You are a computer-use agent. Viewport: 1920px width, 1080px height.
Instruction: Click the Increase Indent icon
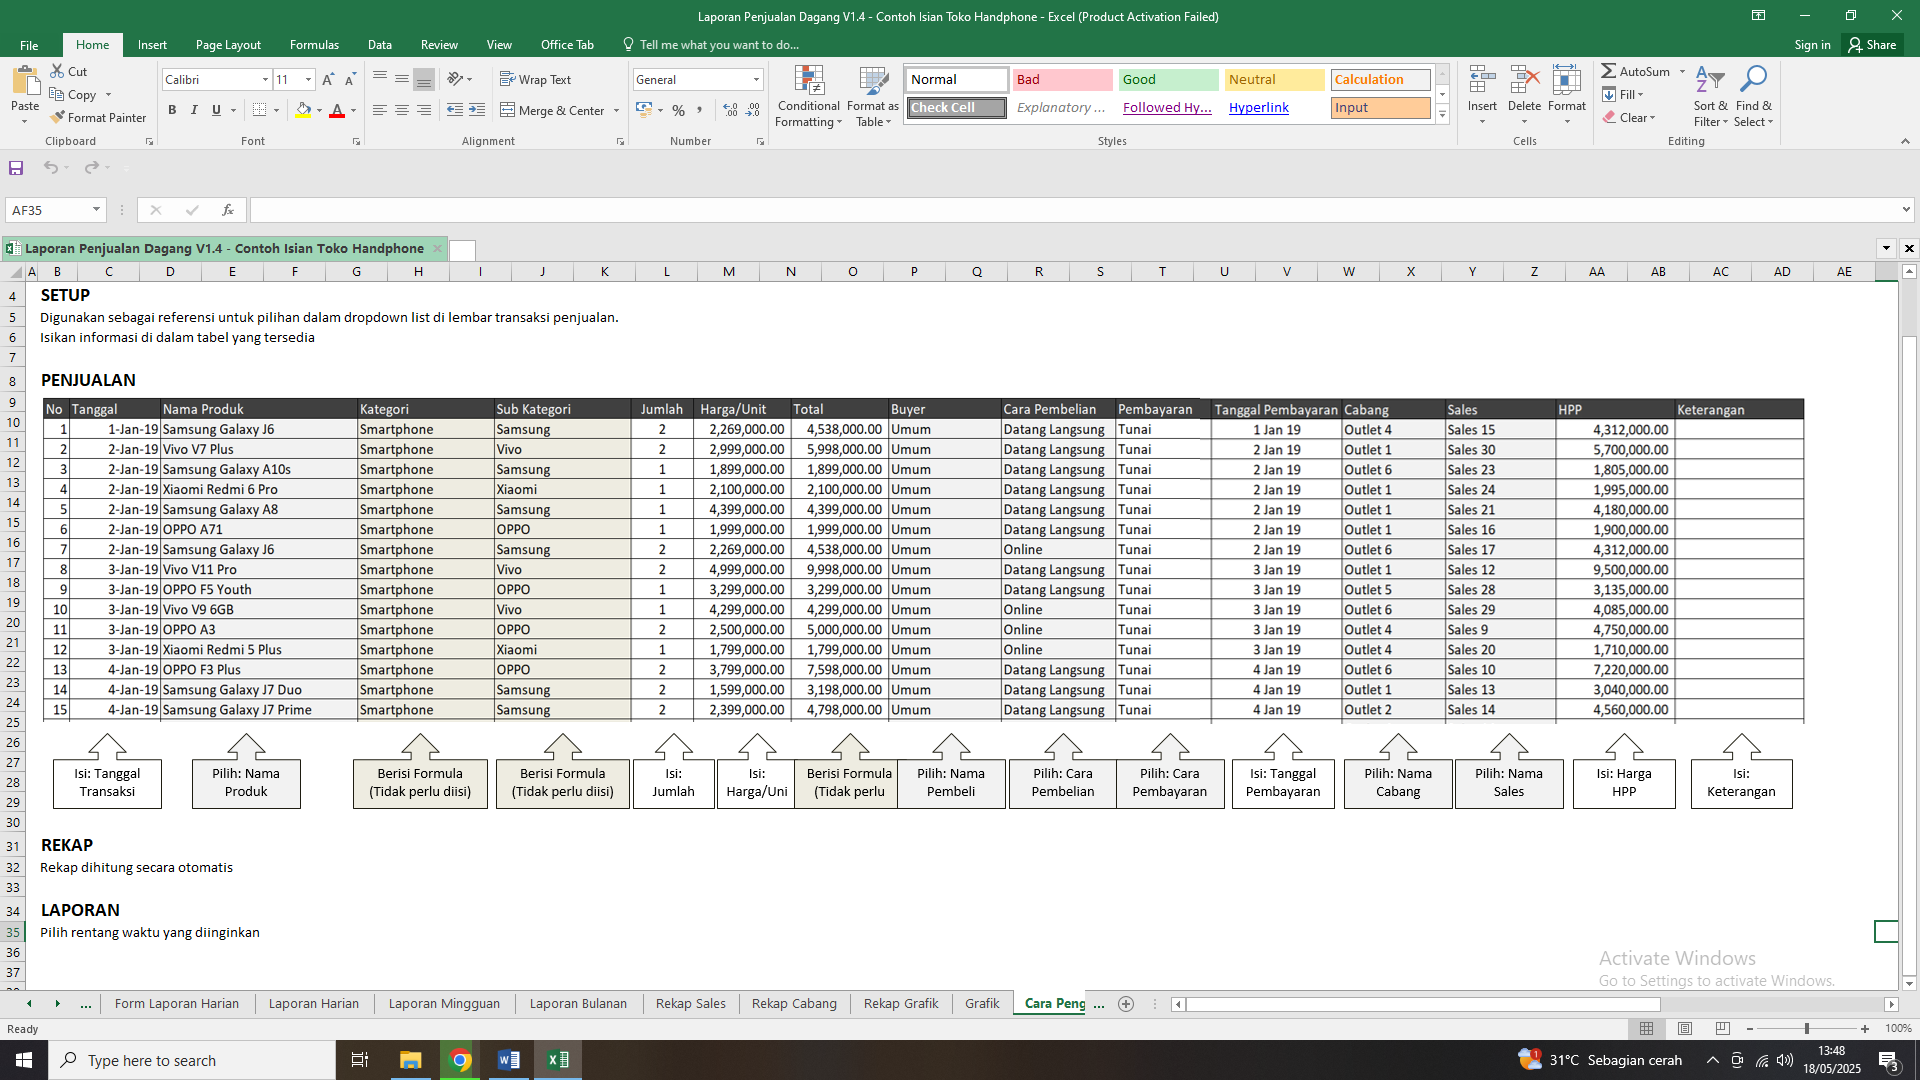point(477,110)
